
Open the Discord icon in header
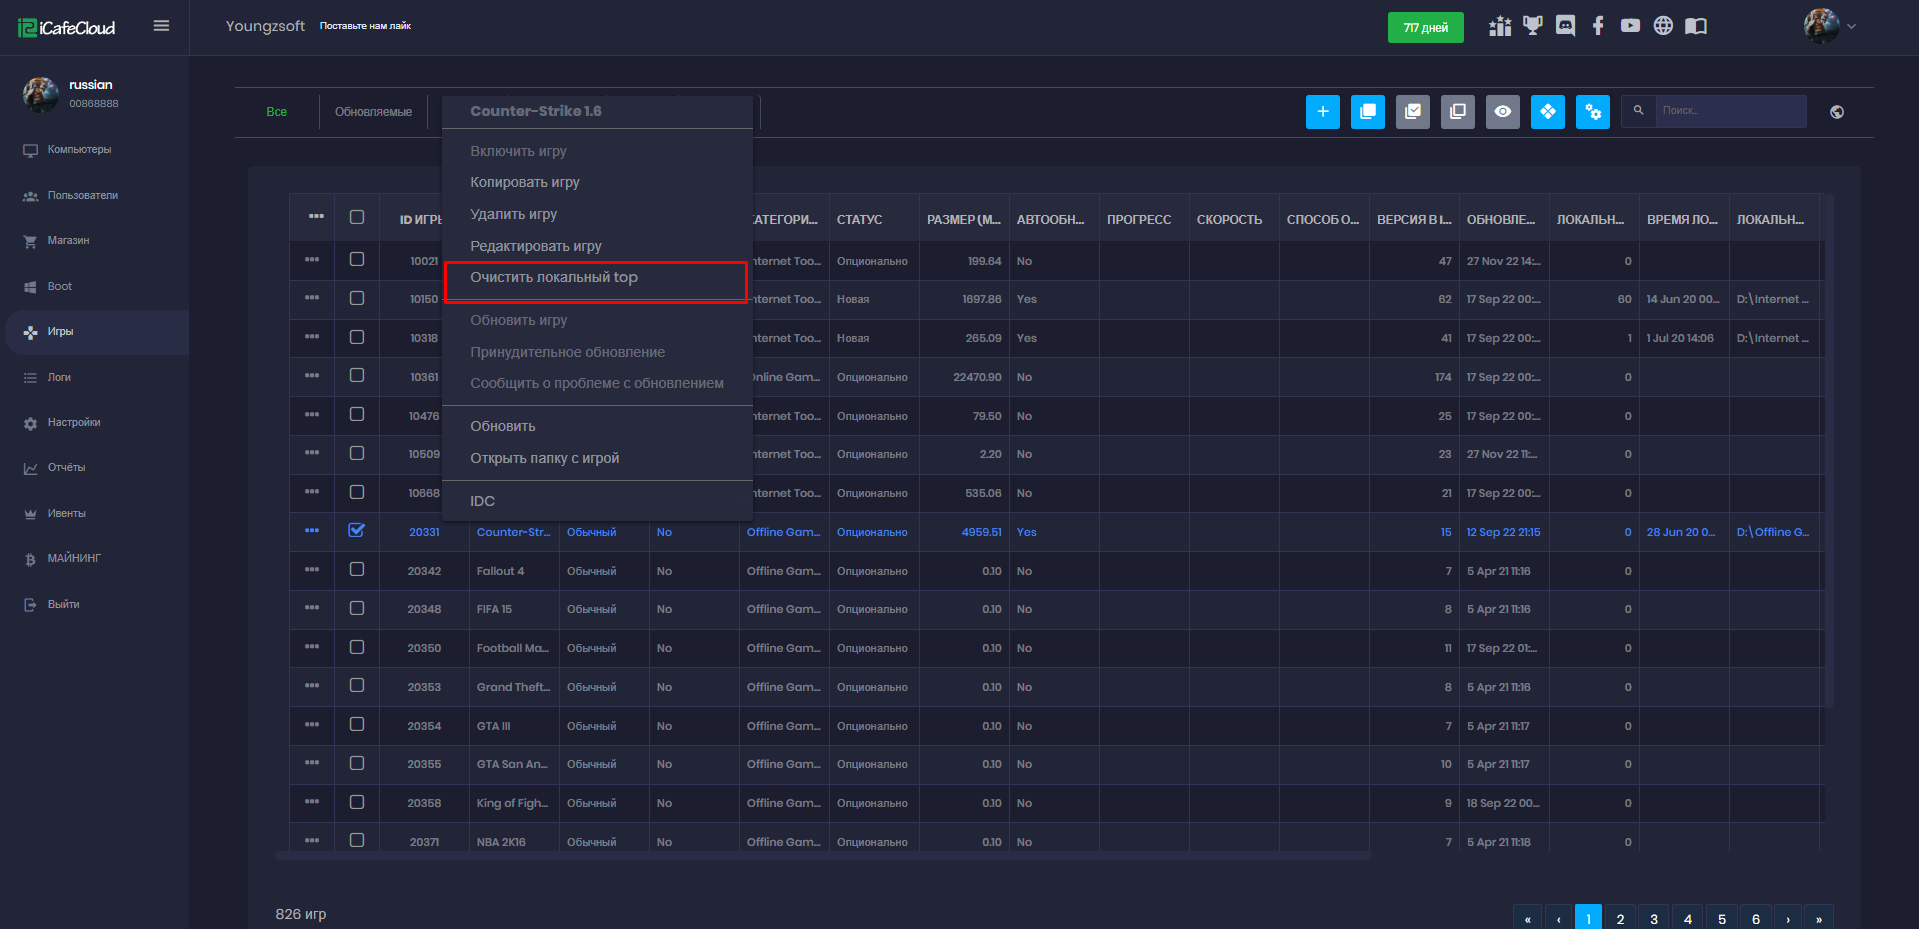(1566, 26)
